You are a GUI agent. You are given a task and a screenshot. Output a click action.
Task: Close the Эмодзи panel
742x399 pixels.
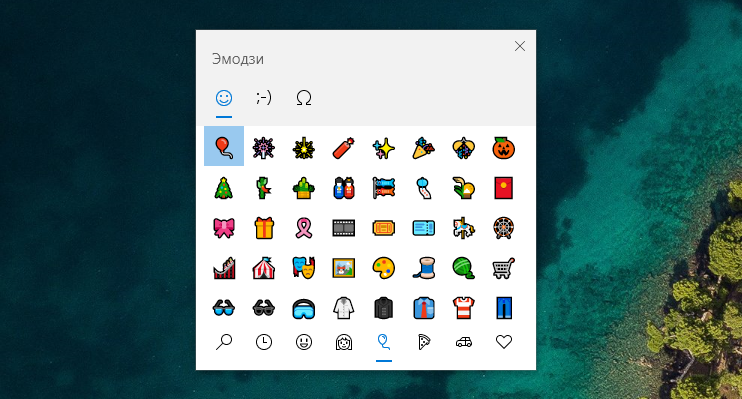coord(520,46)
